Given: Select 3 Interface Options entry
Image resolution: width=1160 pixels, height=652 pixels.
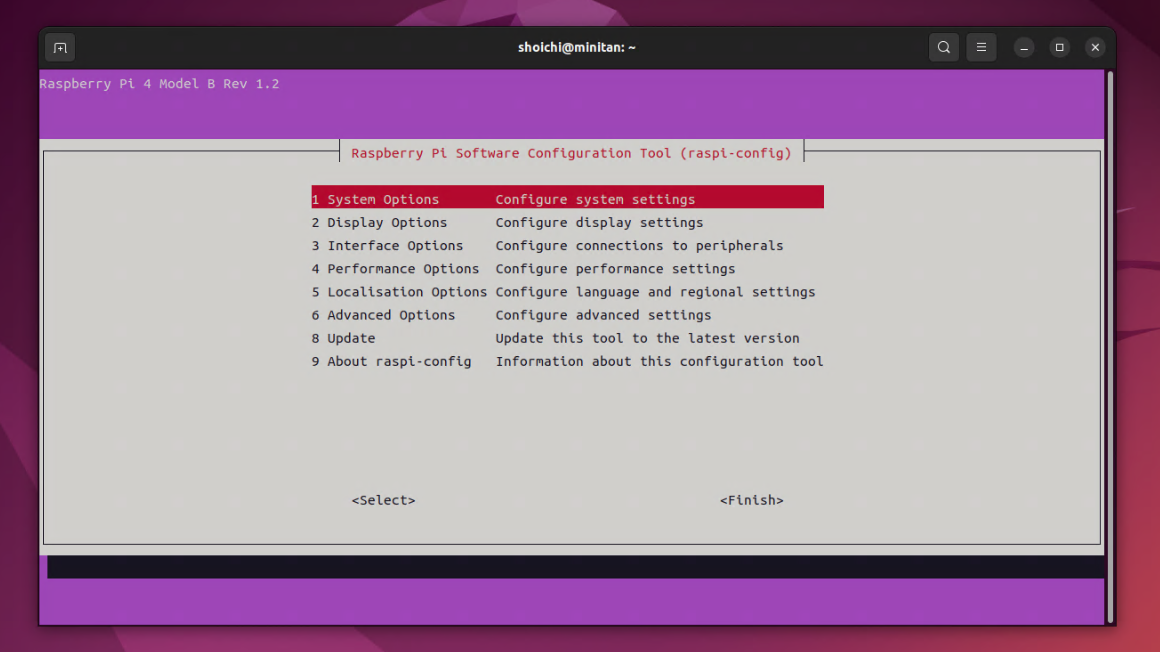Looking at the screenshot, I should 567,245.
